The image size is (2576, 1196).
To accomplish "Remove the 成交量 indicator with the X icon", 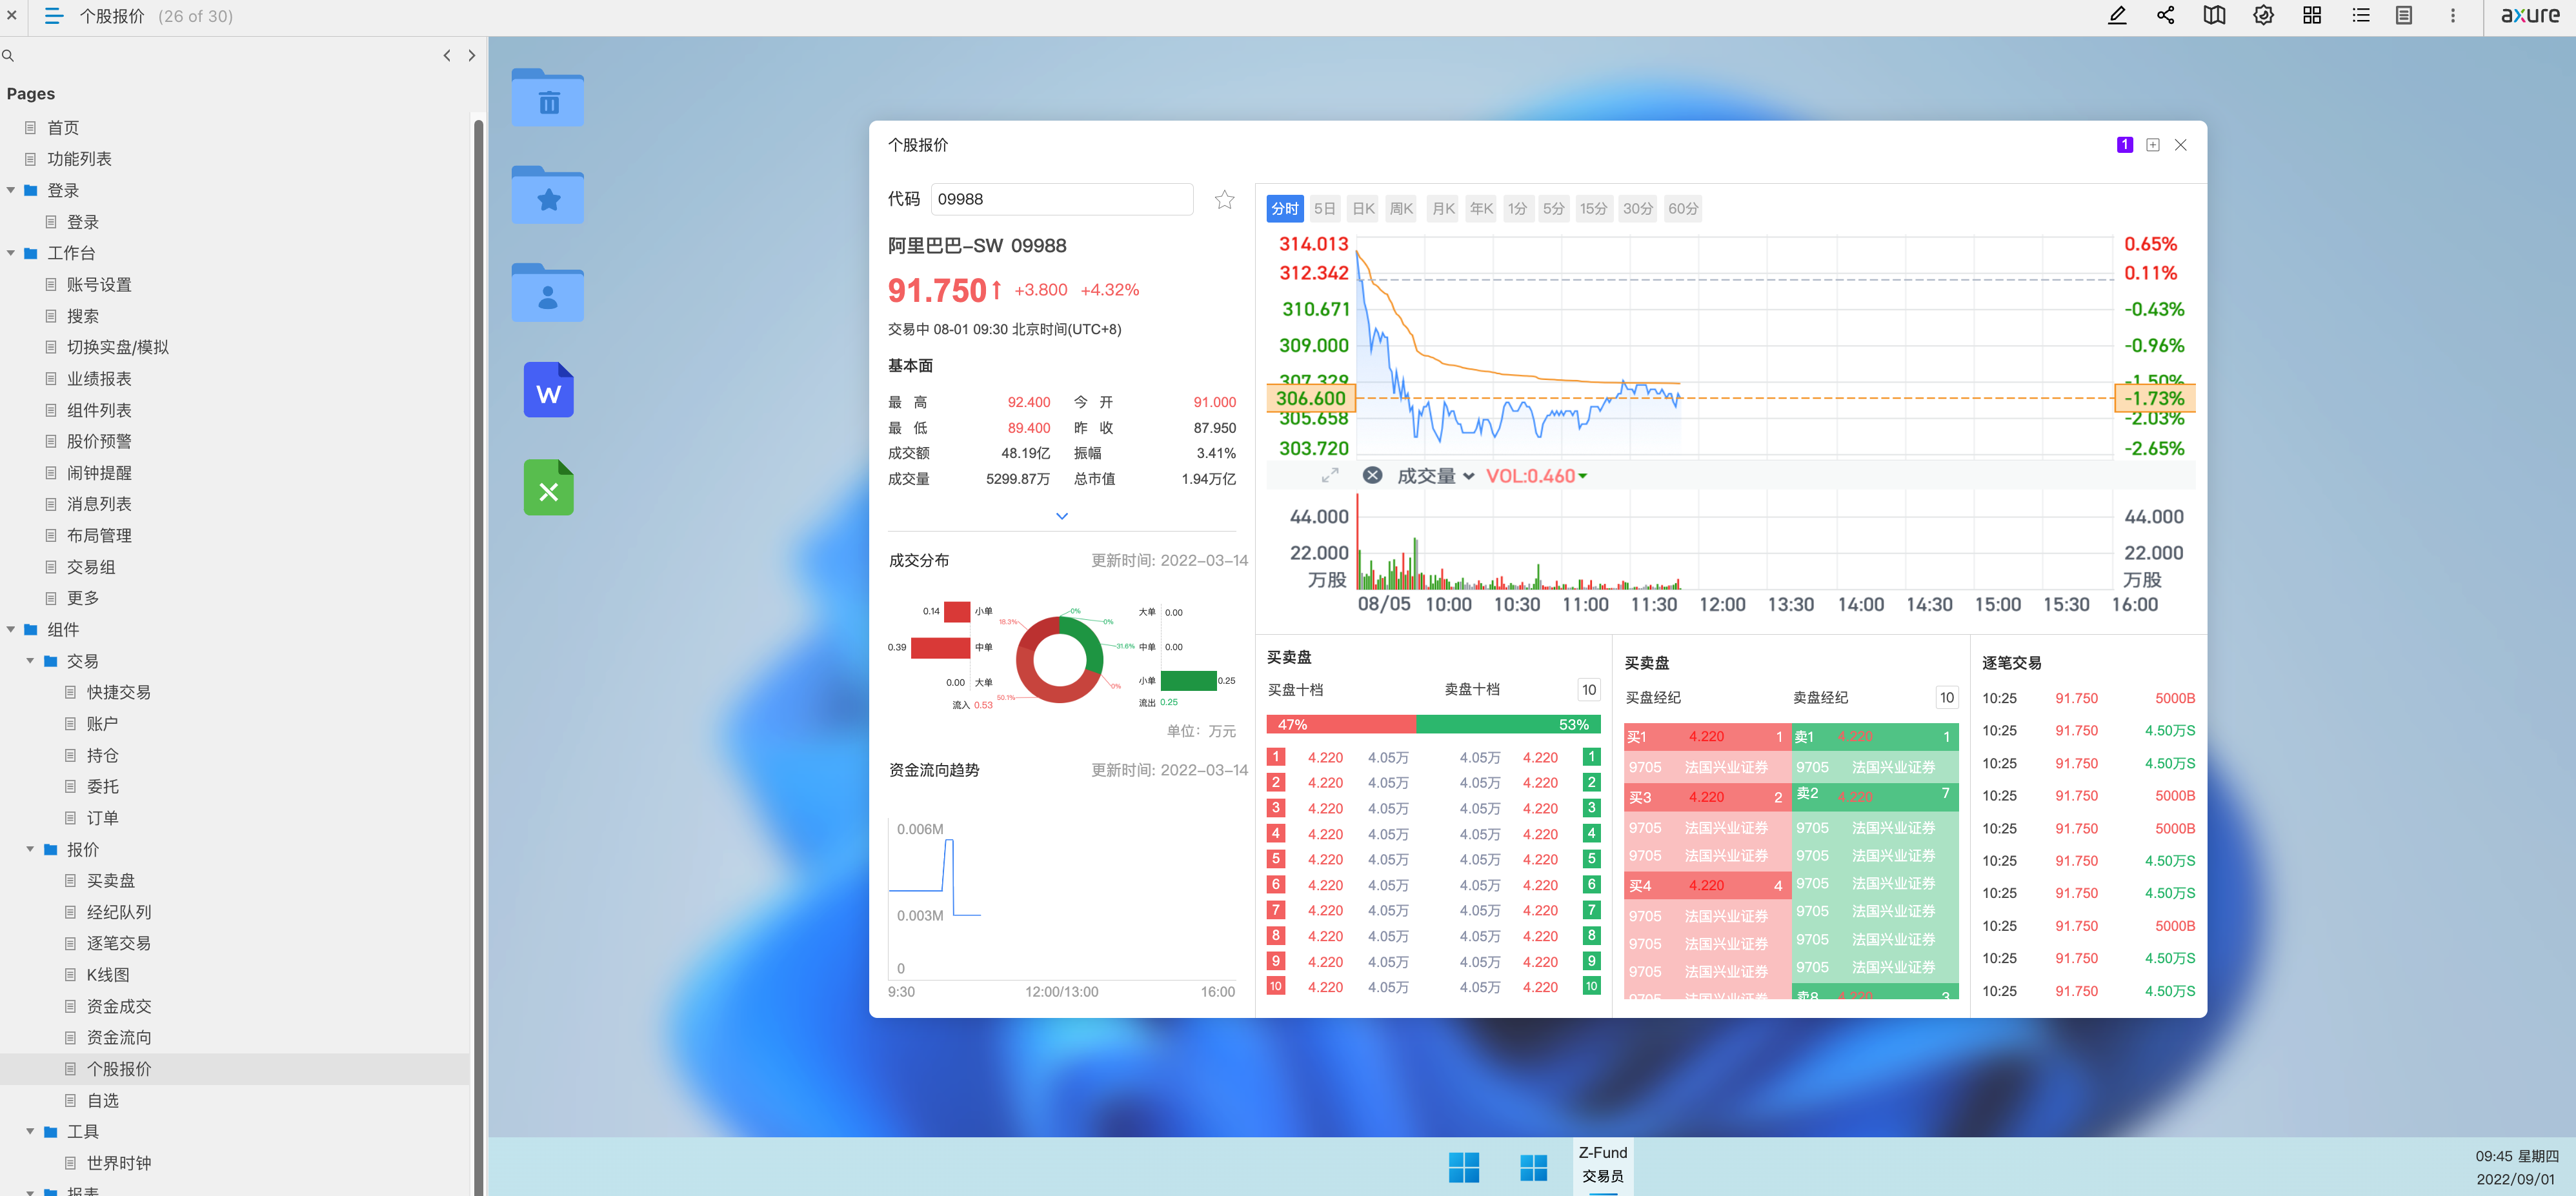I will point(1372,476).
